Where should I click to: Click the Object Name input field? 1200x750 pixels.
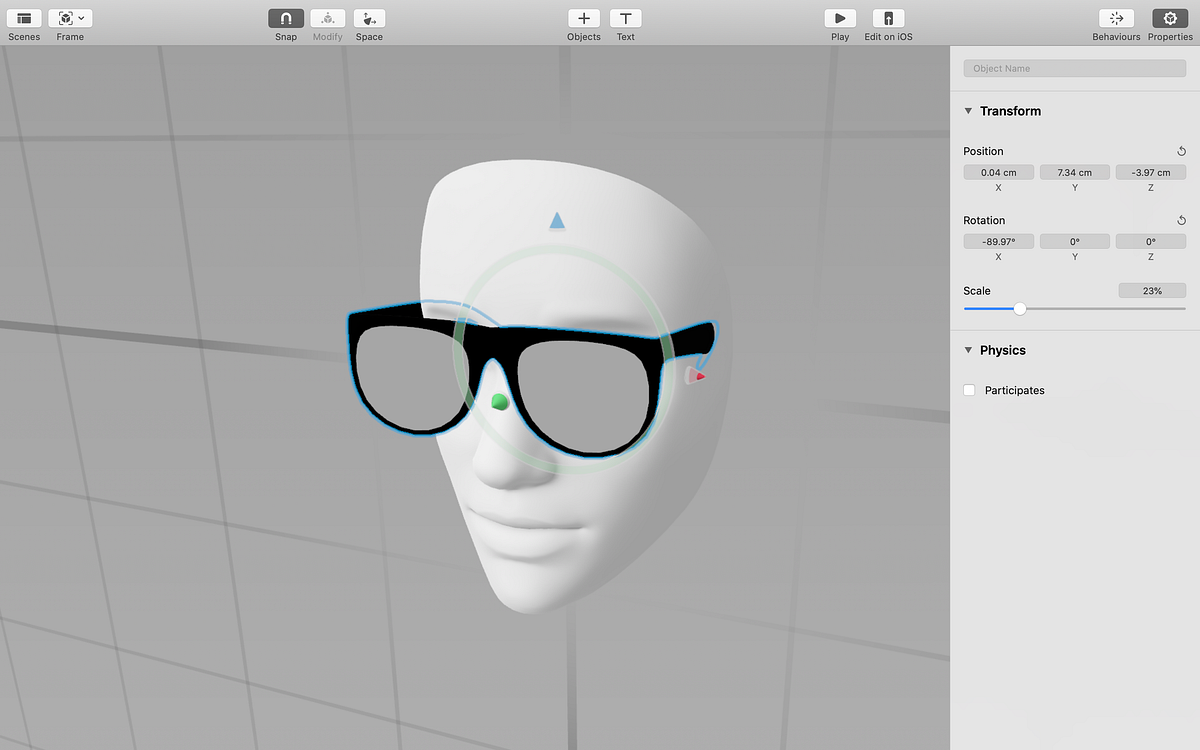coord(1074,68)
